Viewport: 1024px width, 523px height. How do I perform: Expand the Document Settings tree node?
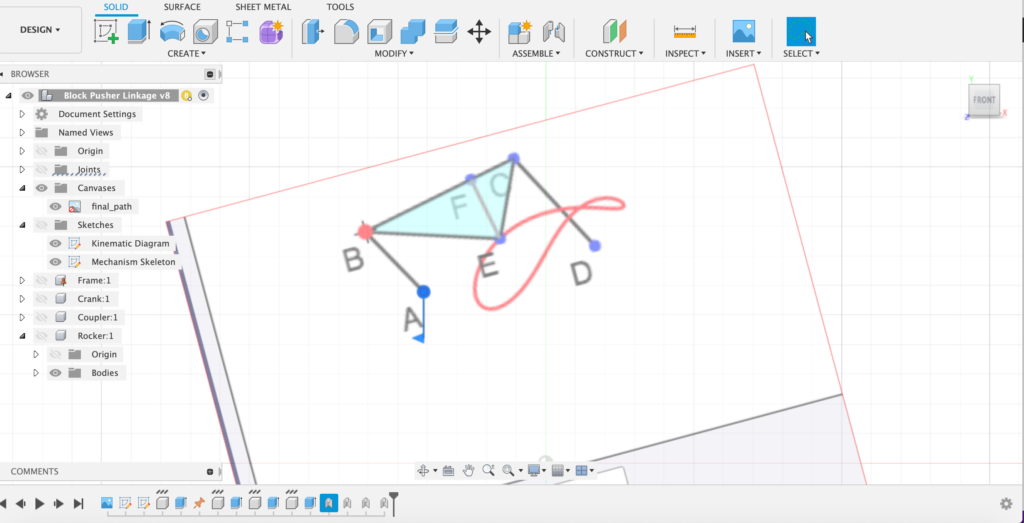[x=22, y=114]
